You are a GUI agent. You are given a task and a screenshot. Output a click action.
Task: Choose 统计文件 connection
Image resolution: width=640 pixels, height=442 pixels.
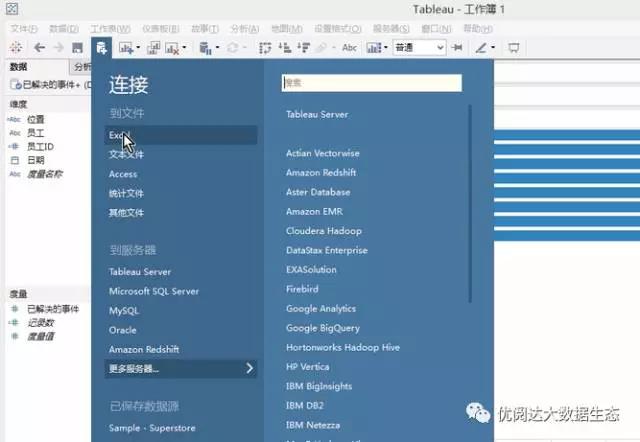pos(126,193)
